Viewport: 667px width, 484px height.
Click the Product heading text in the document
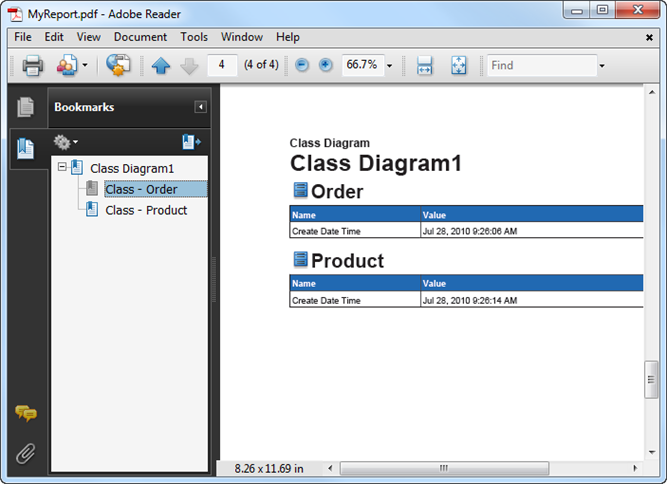pos(348,261)
